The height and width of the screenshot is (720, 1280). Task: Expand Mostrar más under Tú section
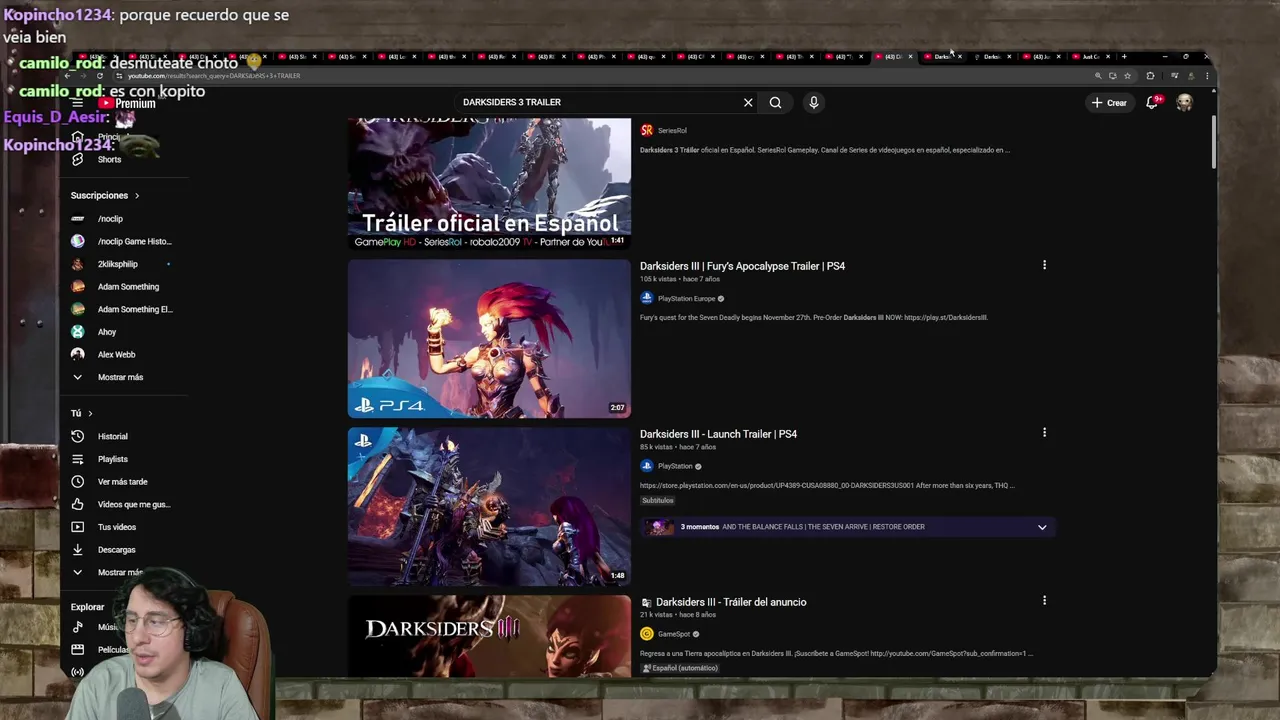[120, 573]
